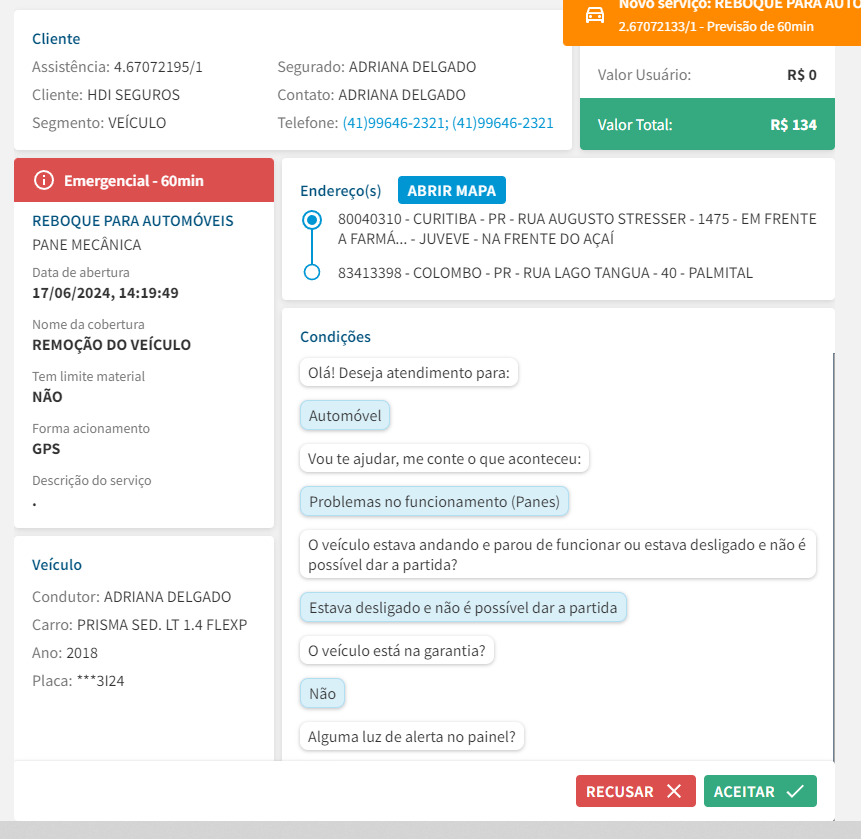Click the REMOÇÃO DO VEÍCULO coverage name
The image size is (861, 839).
tap(111, 345)
